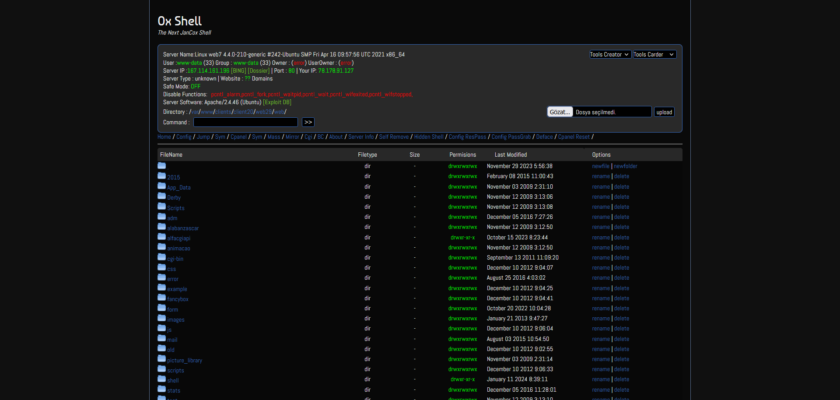Click the picture_library folder icon
Viewport: 840px width, 400px height.
point(162,359)
